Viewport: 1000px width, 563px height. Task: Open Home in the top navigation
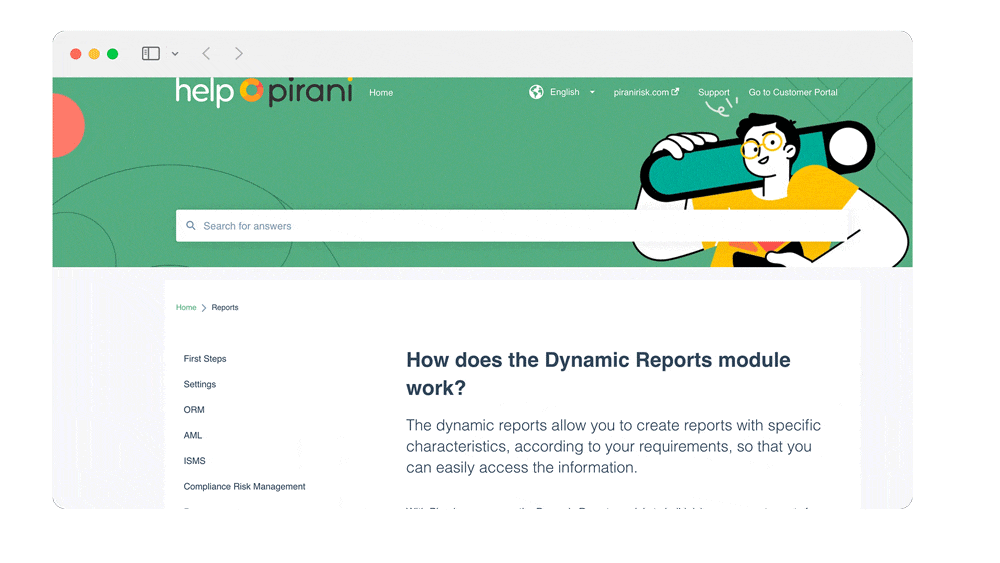381,93
